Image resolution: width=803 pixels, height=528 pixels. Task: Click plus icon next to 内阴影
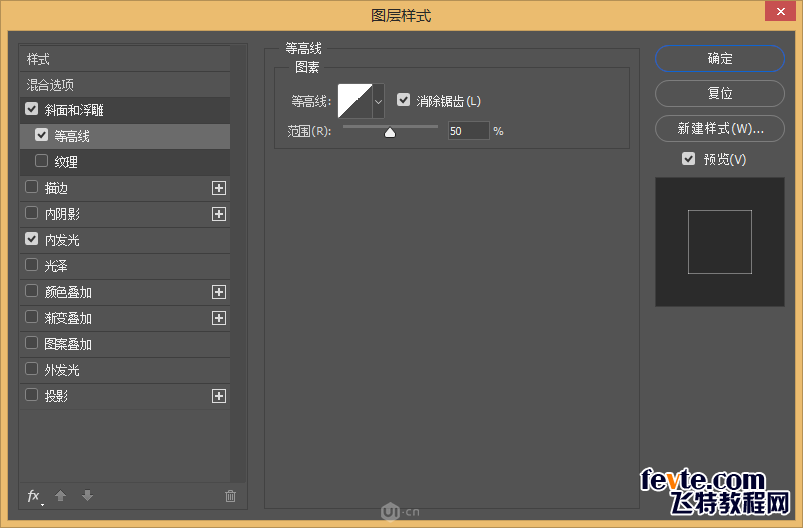[219, 214]
